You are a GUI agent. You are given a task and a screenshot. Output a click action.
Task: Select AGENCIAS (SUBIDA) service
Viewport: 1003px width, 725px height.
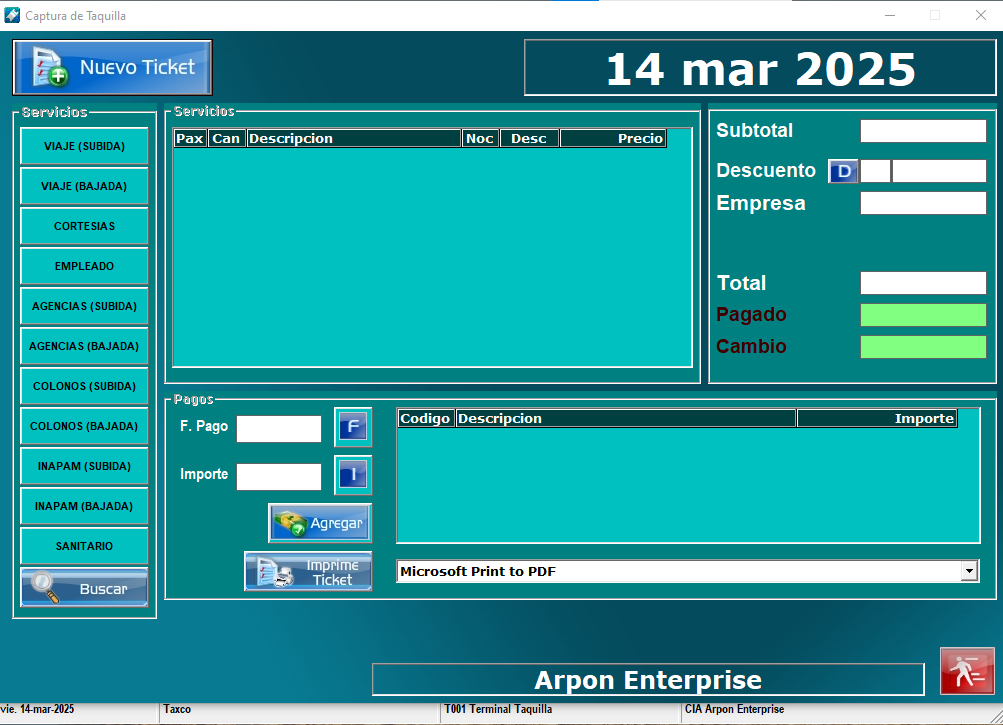click(84, 306)
